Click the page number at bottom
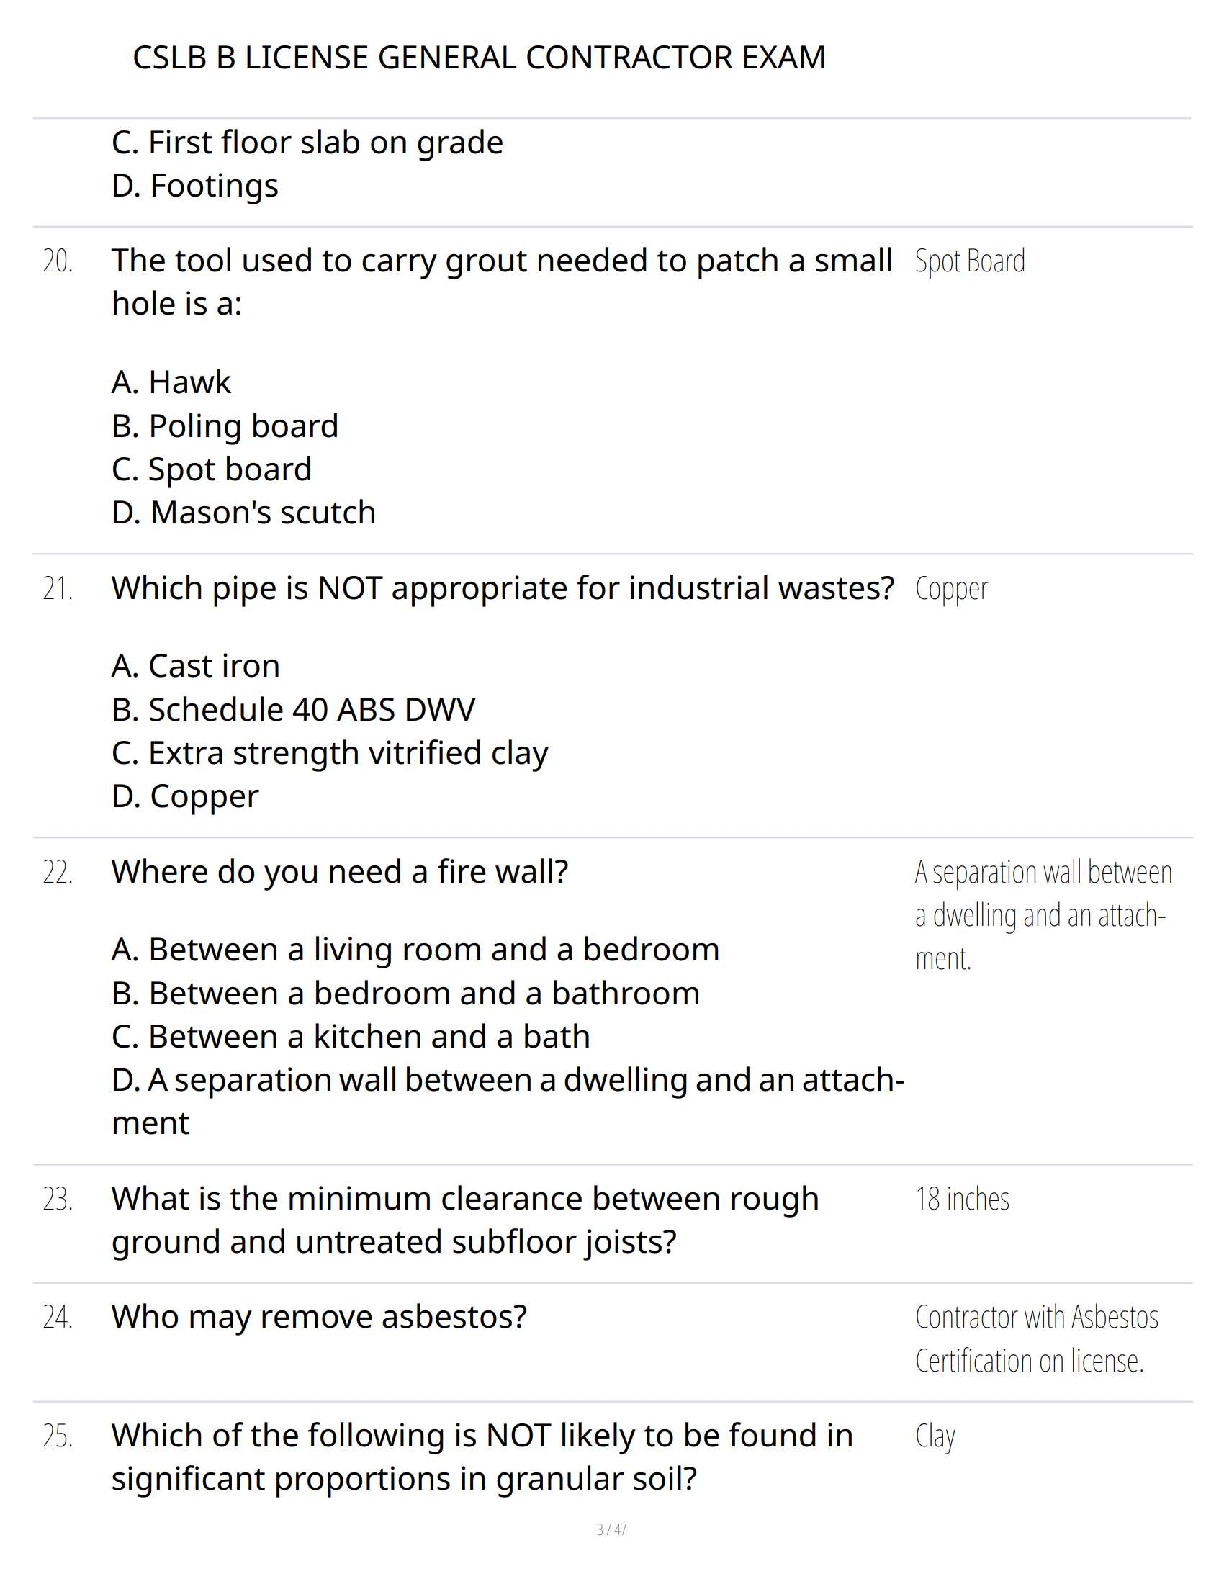The width and height of the screenshot is (1224, 1584). click(611, 1529)
